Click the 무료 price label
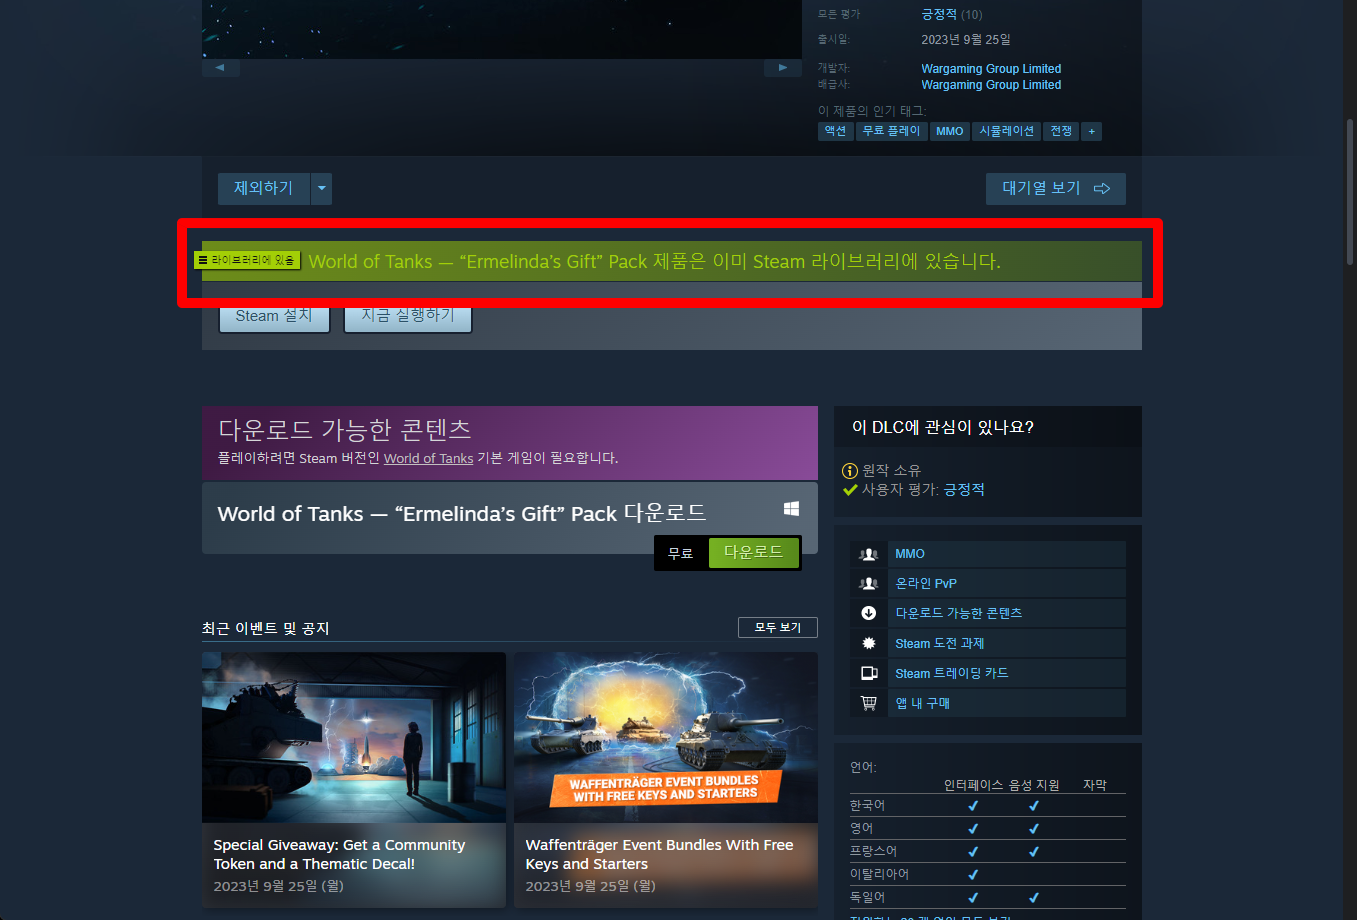This screenshot has width=1357, height=920. [681, 553]
